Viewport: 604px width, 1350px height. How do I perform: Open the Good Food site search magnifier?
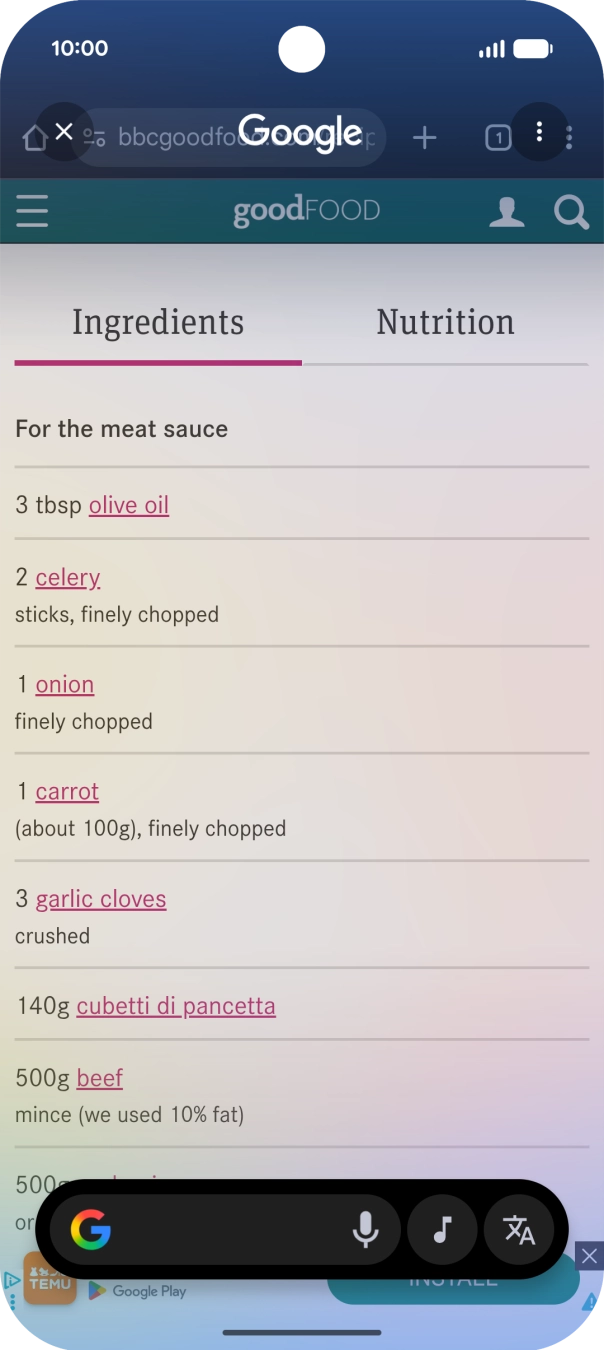click(571, 212)
